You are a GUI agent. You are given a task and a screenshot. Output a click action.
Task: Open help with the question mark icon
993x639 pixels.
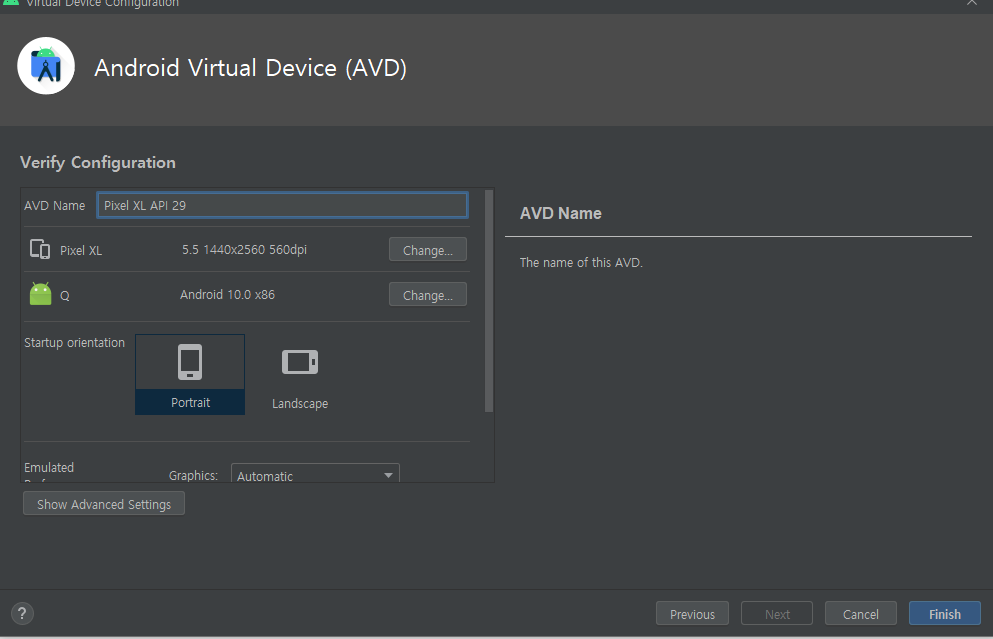pos(22,613)
